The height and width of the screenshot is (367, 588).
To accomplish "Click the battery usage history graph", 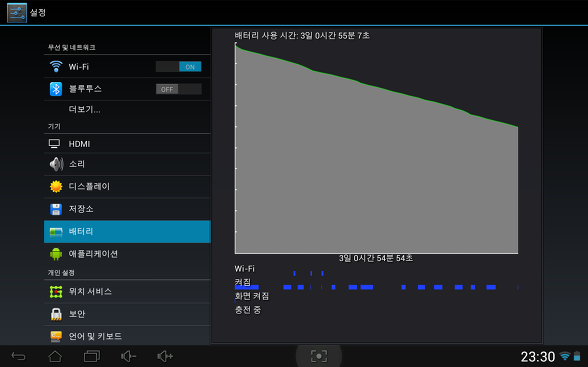I will [376, 148].
